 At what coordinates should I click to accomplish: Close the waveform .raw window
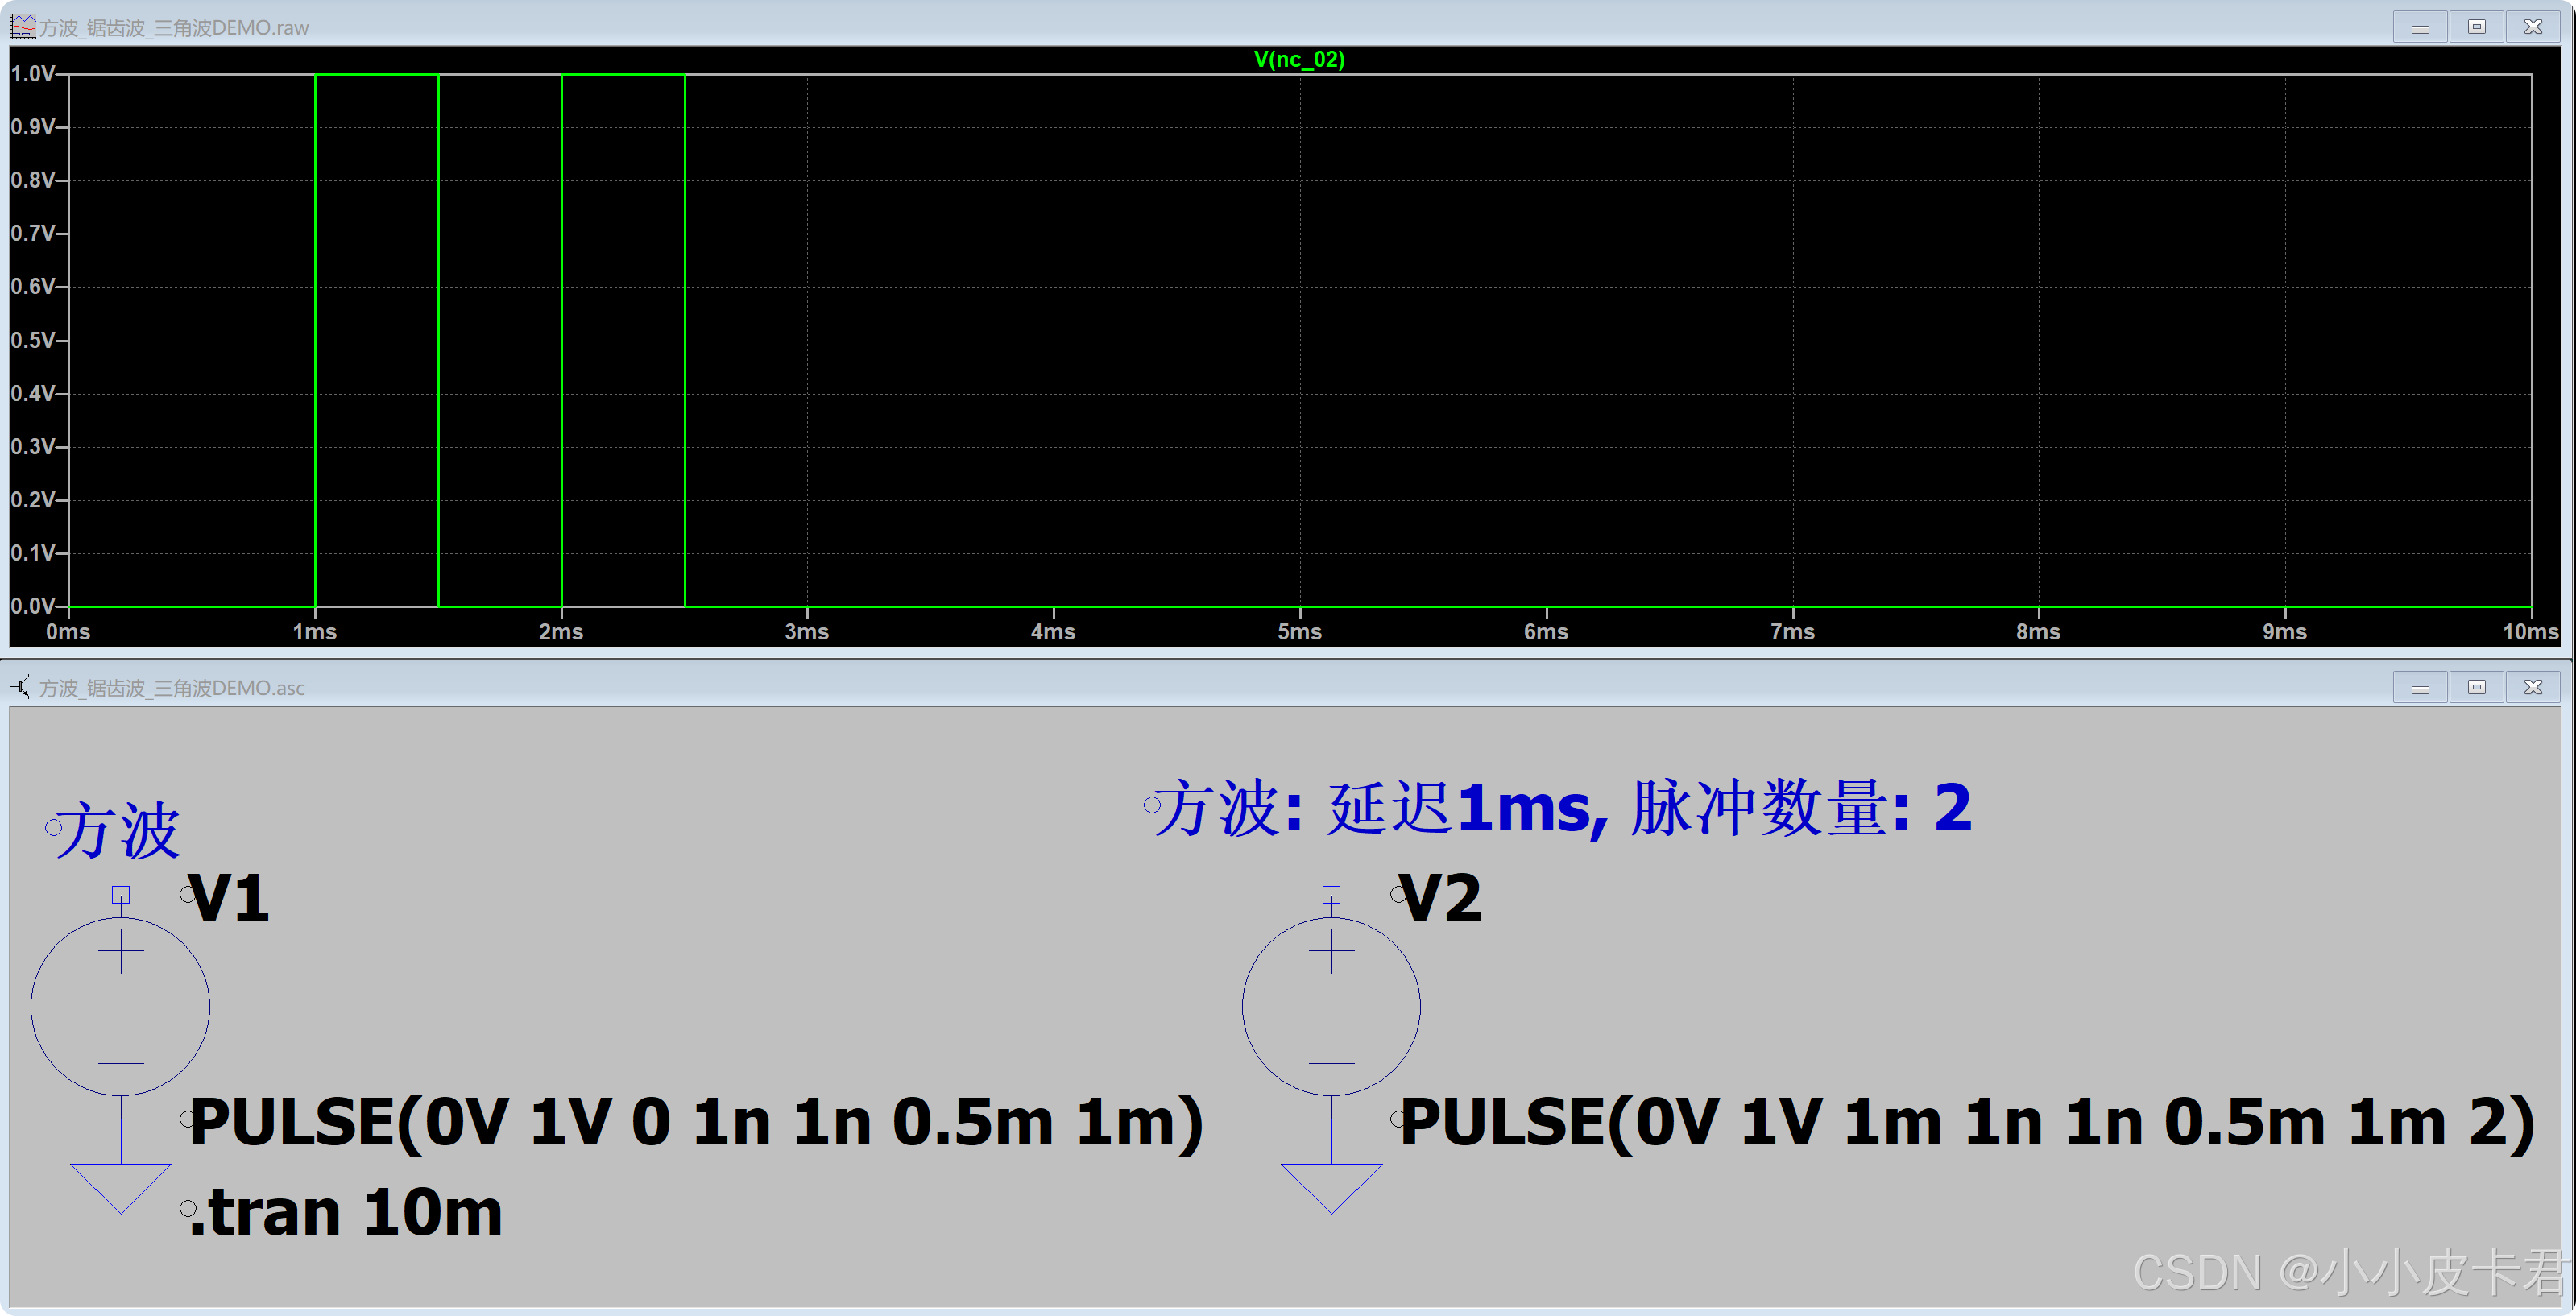click(x=2533, y=27)
